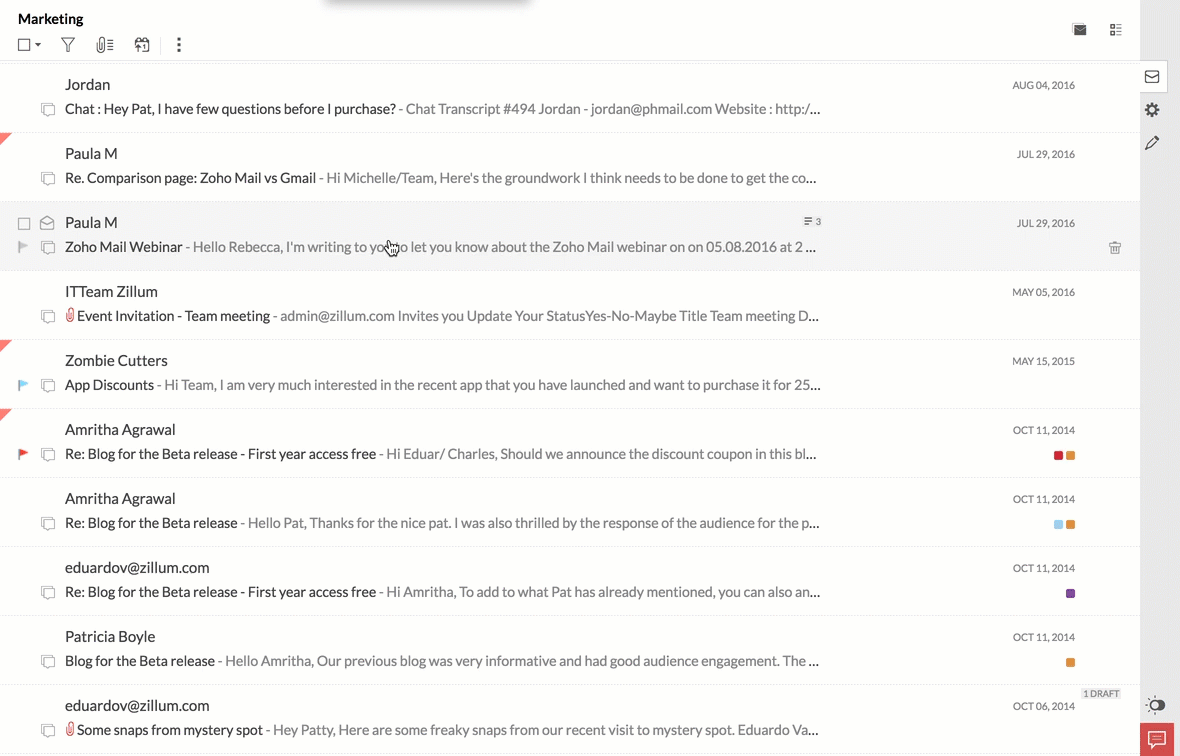The image size is (1180, 756).
Task: Delete Zoho Mail Webinar with the trash icon
Action: (x=1115, y=247)
